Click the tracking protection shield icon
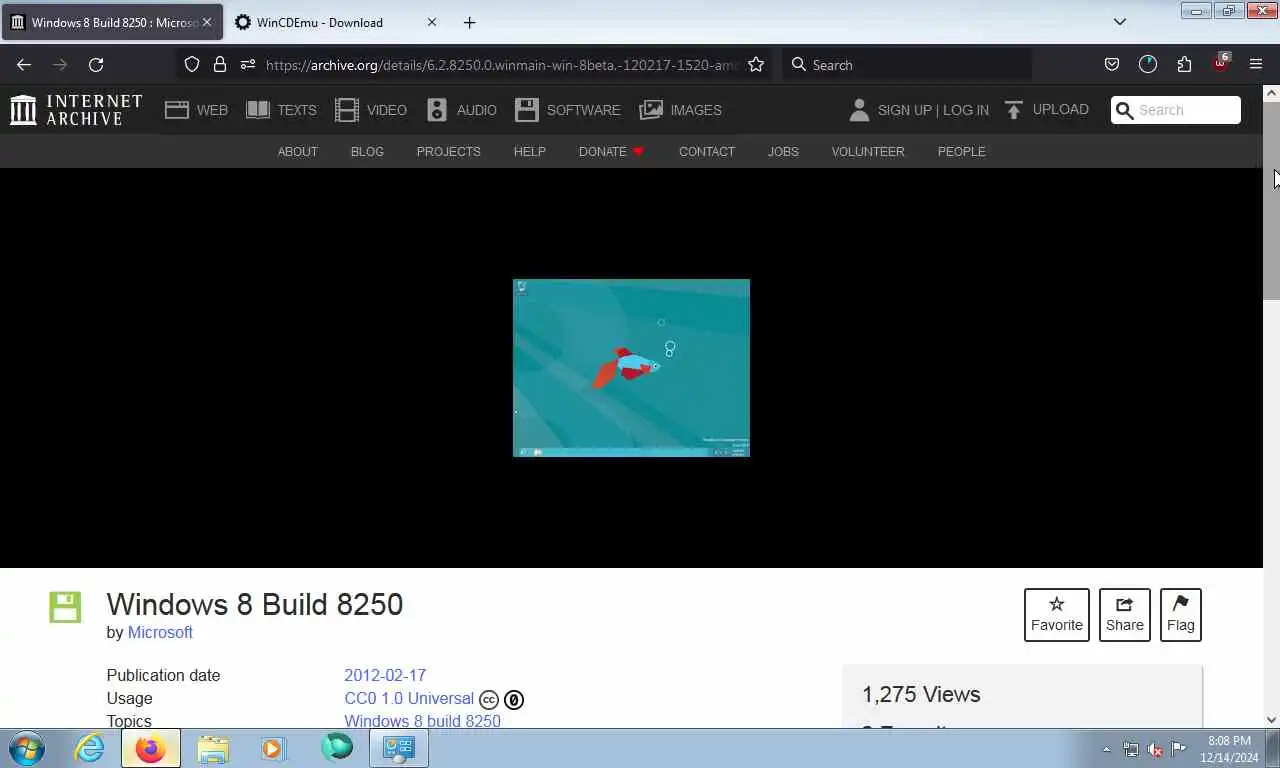Viewport: 1280px width, 768px height. point(192,64)
